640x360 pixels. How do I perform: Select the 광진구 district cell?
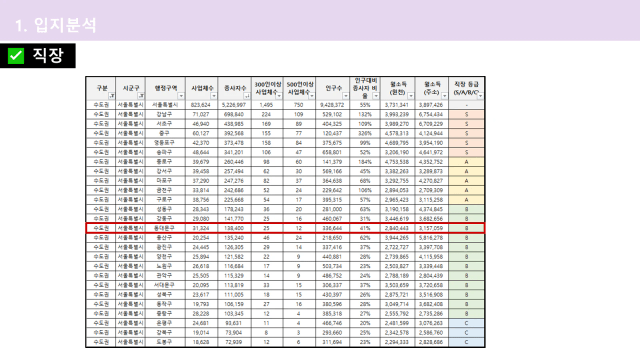(165, 247)
